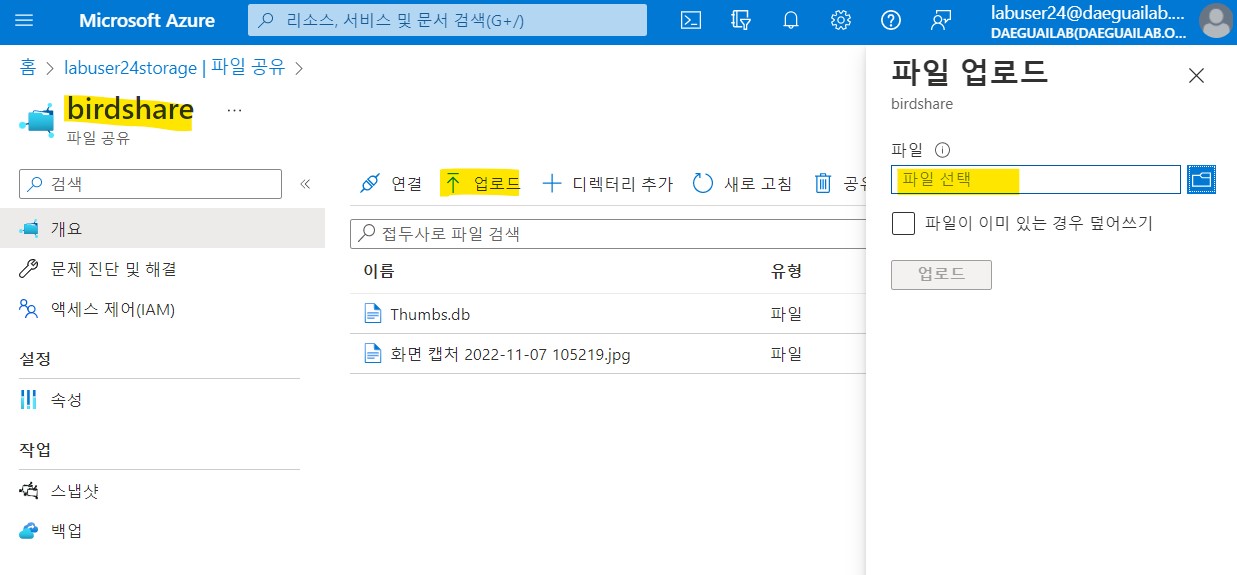Click the 홈 breadcrumb link
This screenshot has height=575, width=1237.
point(28,67)
